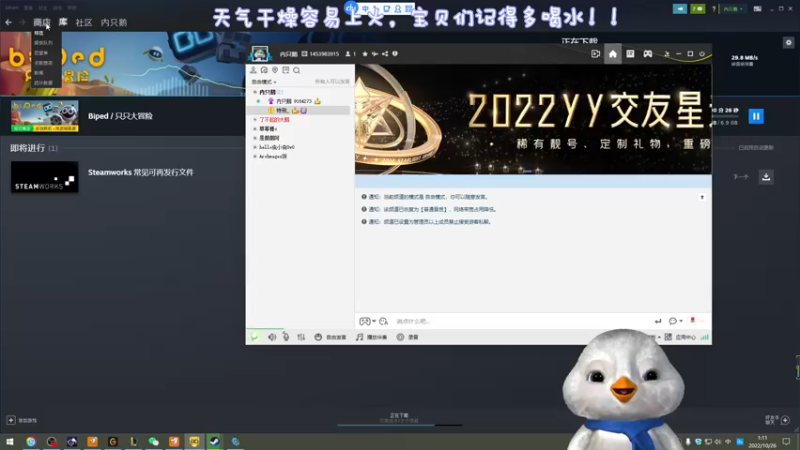Click Steam's green friends indicator button
The image size is (800, 450).
(x=697, y=9)
